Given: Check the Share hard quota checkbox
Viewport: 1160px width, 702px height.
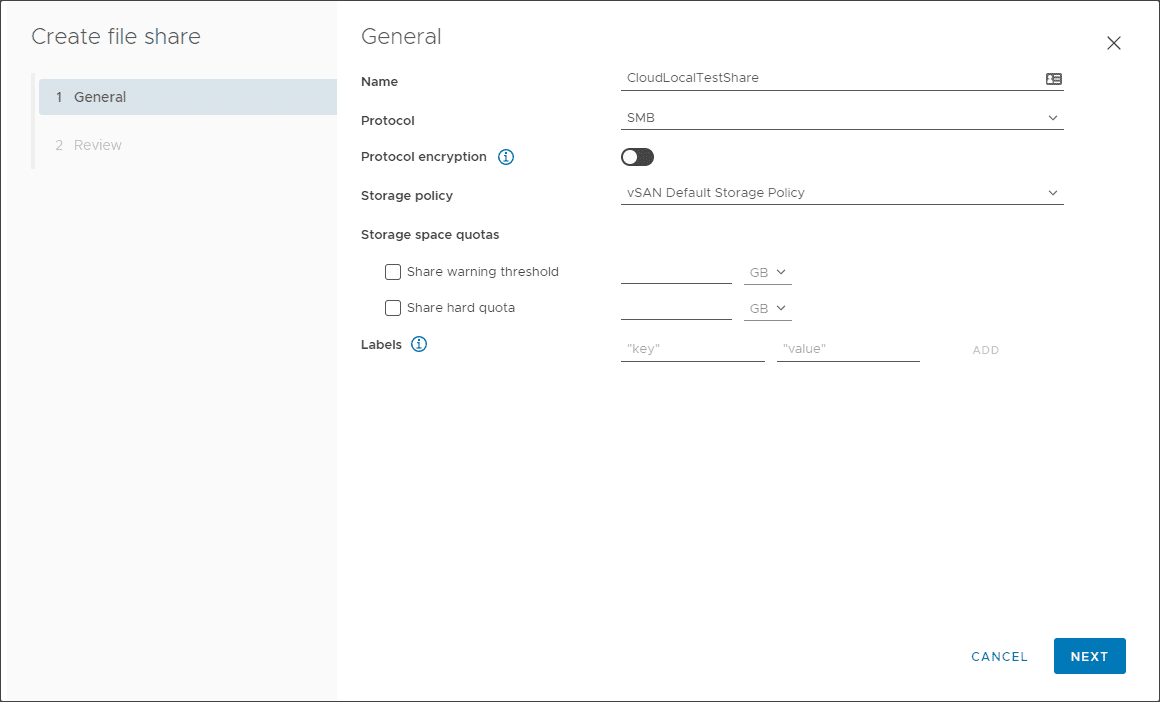Looking at the screenshot, I should pos(392,308).
